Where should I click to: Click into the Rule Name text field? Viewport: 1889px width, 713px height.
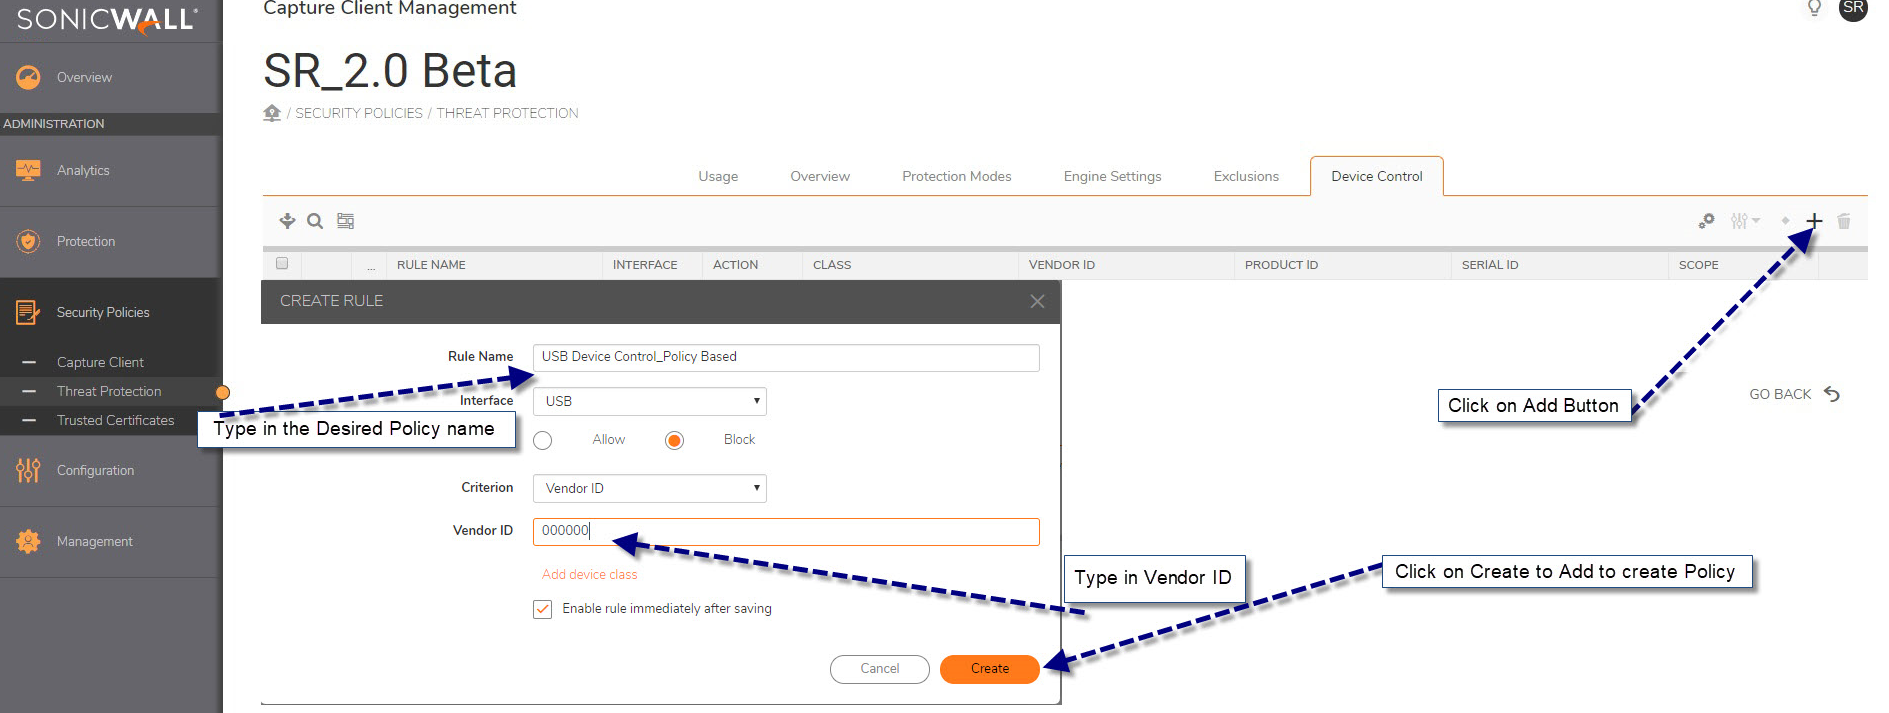click(786, 357)
